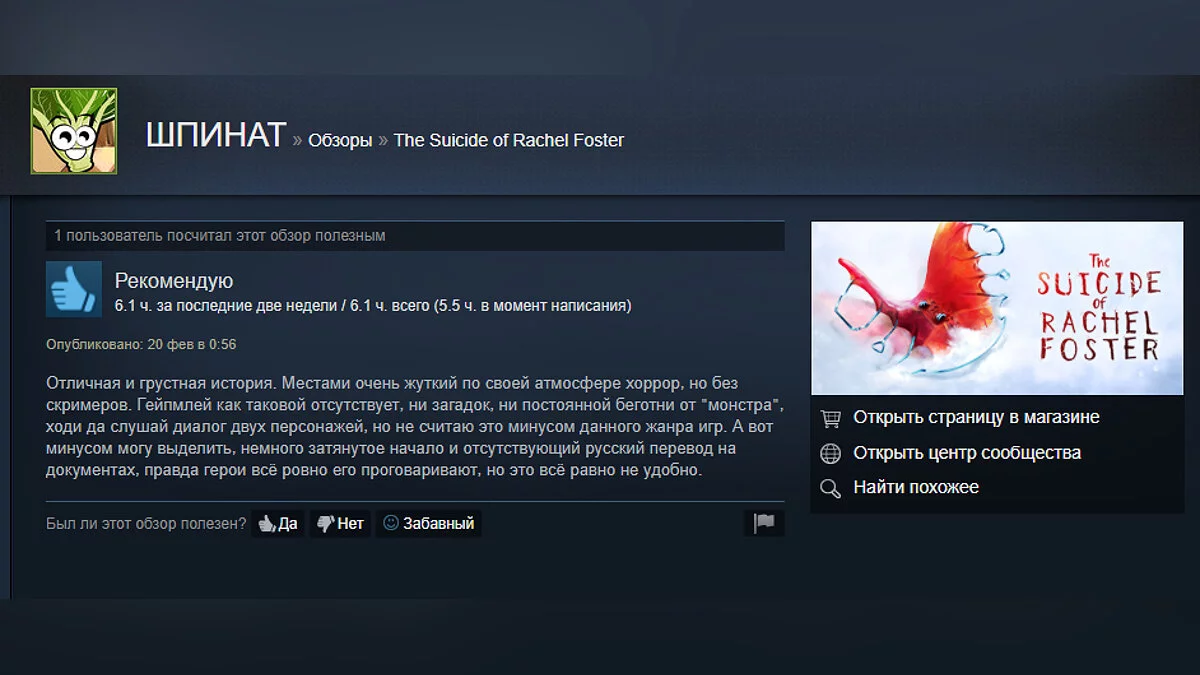Vote Нет on review helpfulness
The height and width of the screenshot is (675, 1200).
pos(340,523)
